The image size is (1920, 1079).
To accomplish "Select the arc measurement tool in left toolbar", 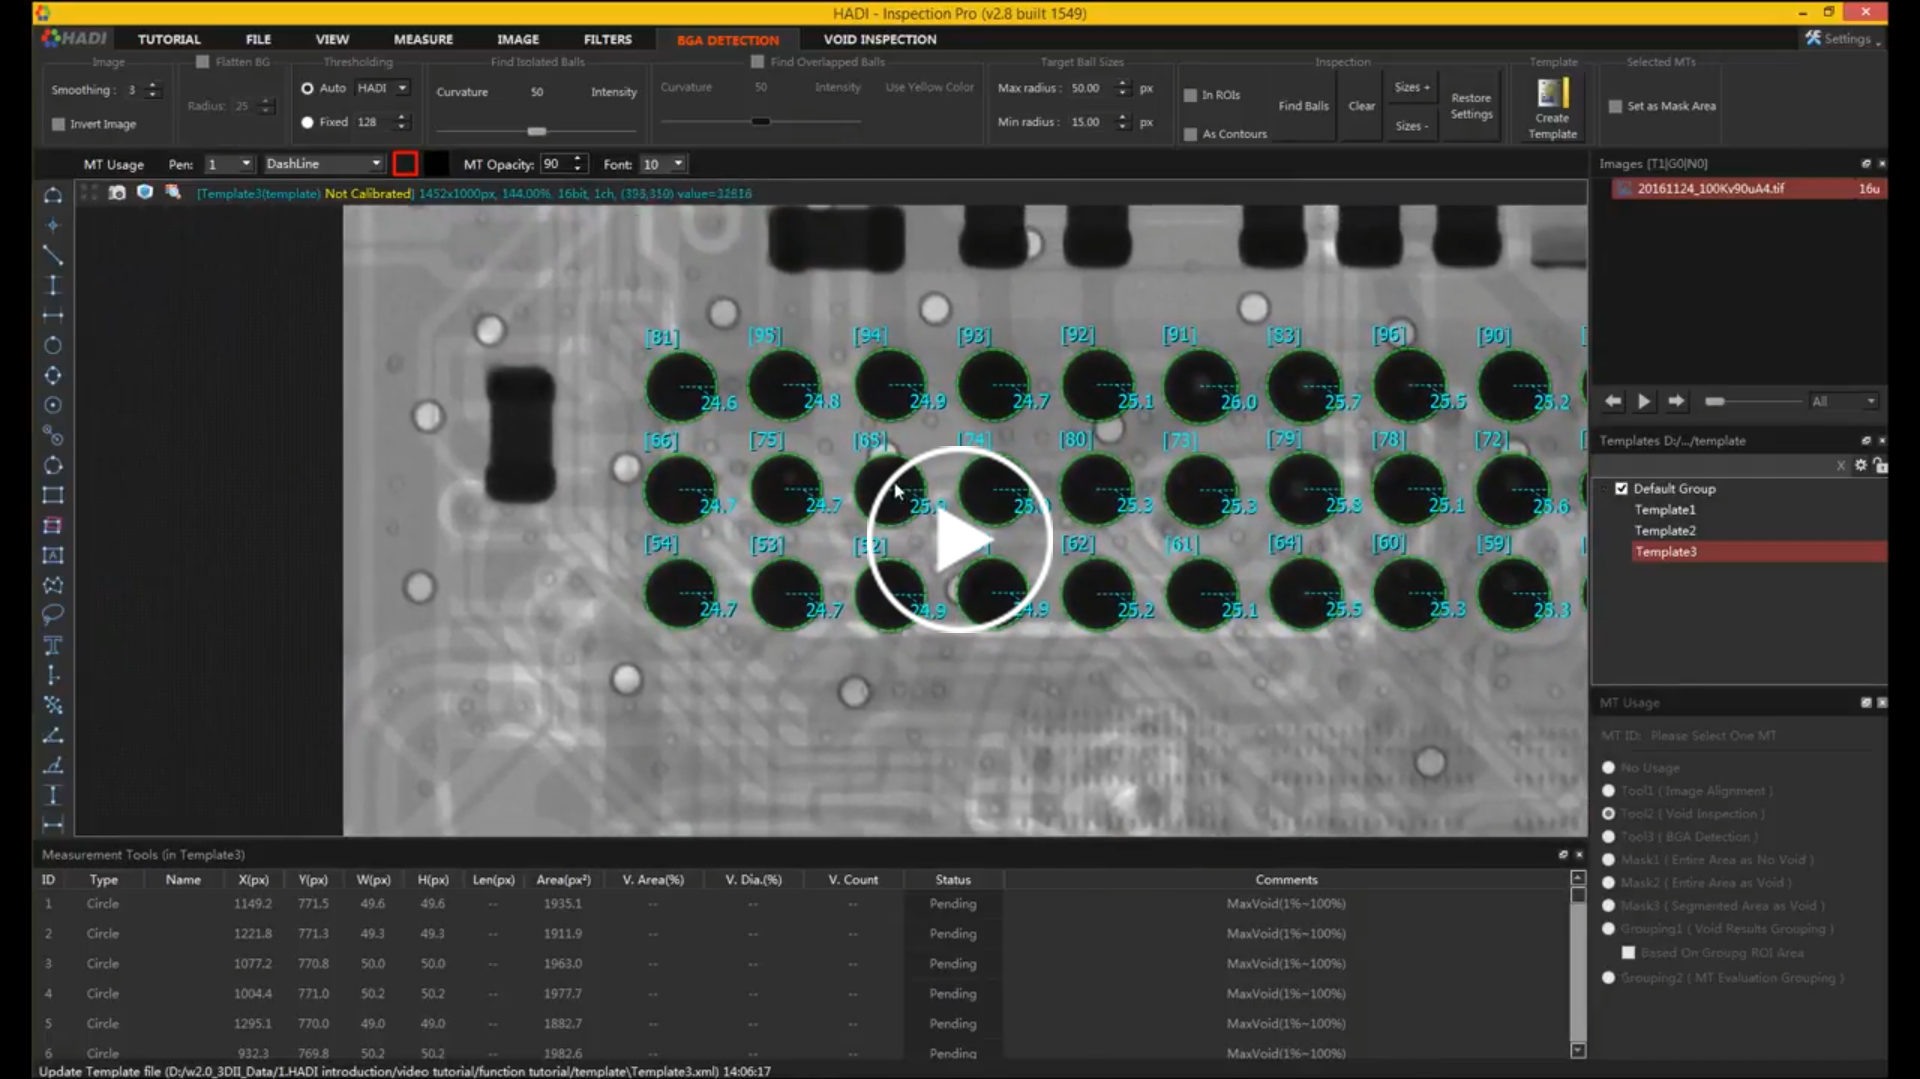I will pyautogui.click(x=53, y=195).
